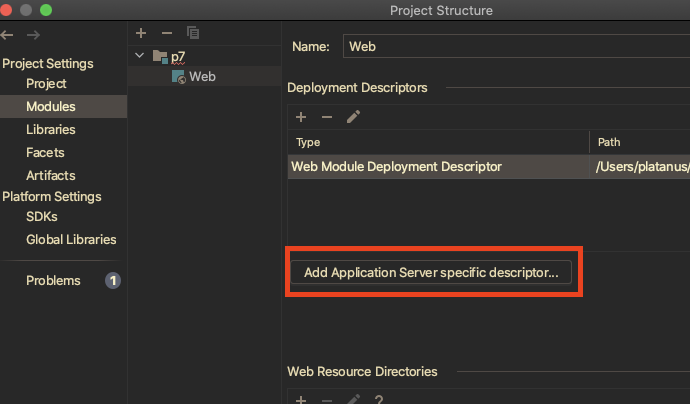Open the SDKs platform settings
This screenshot has height=404, width=690.
click(42, 217)
